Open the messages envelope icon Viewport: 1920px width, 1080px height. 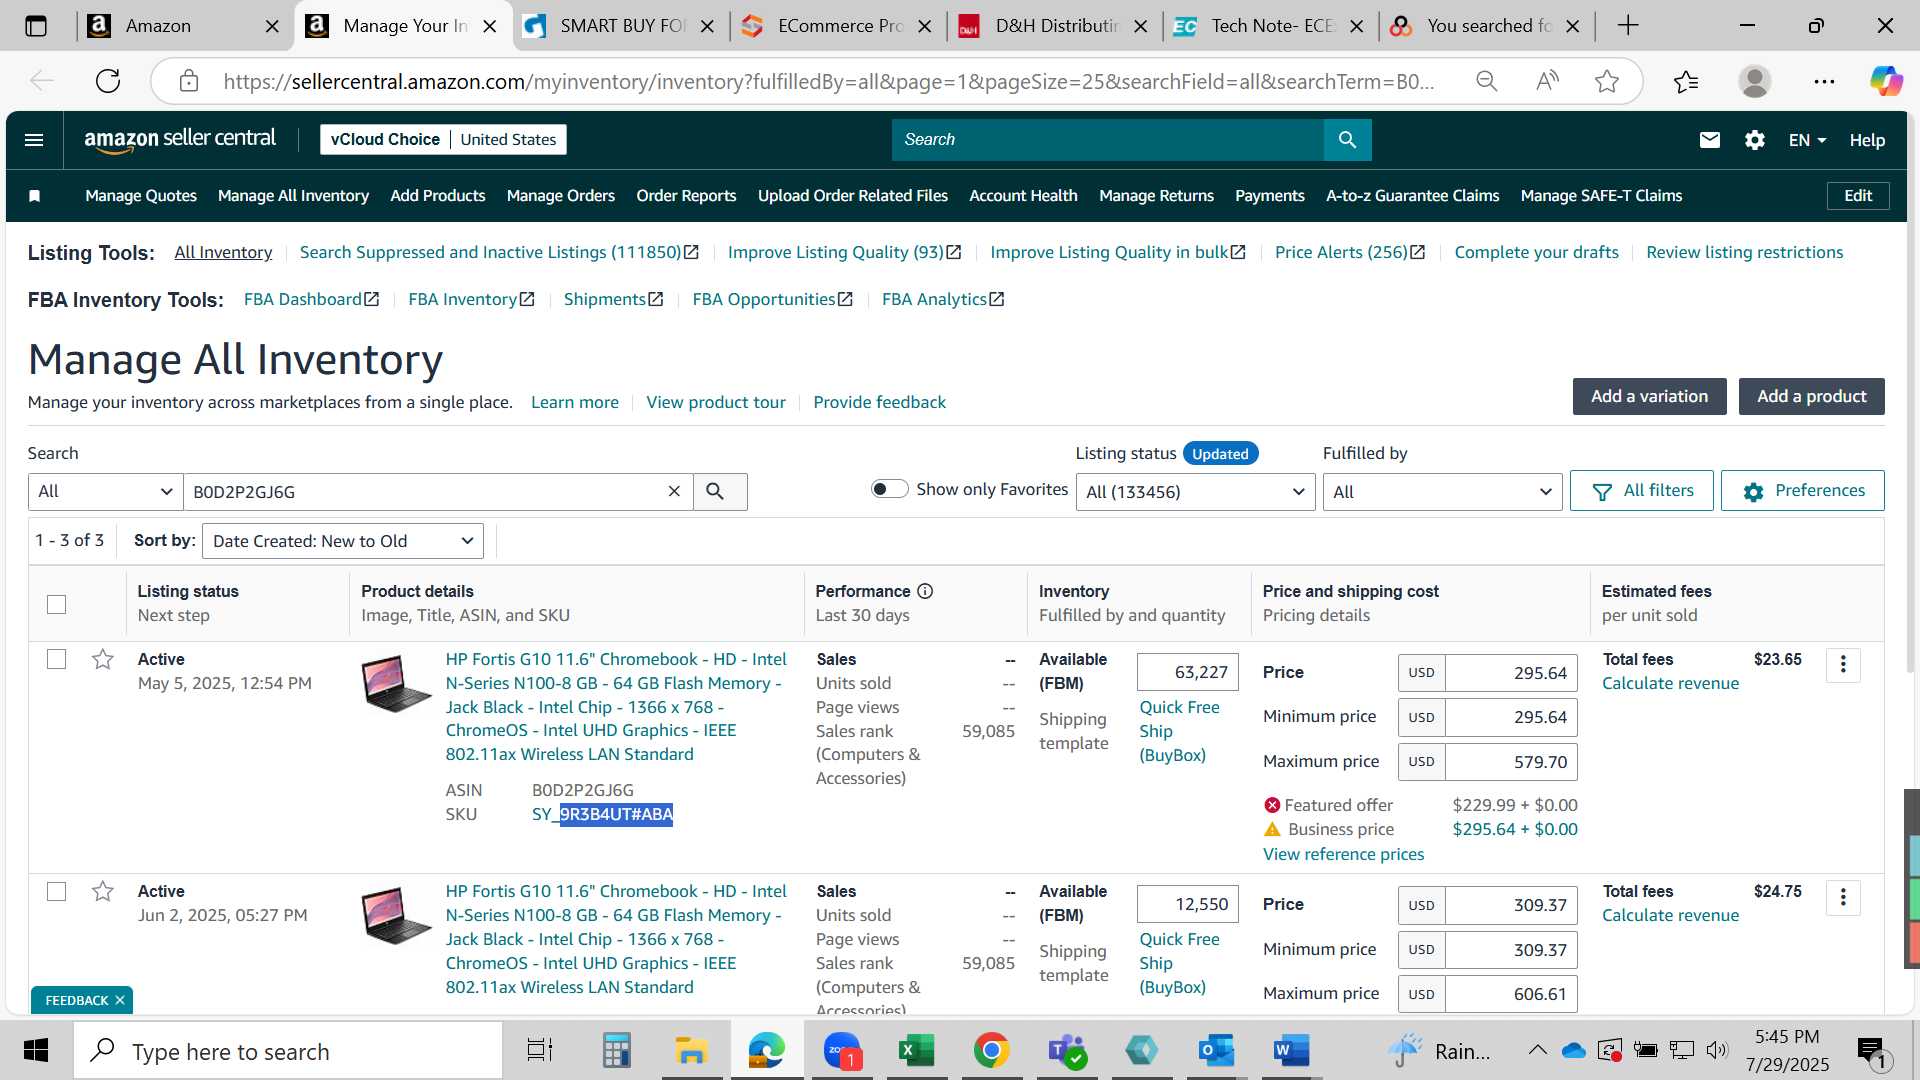pyautogui.click(x=1709, y=140)
